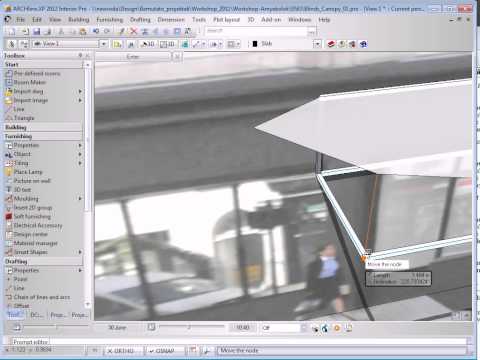The height and width of the screenshot is (360, 480).
Task: Expand the Building toolbox section
Action: (x=43, y=127)
